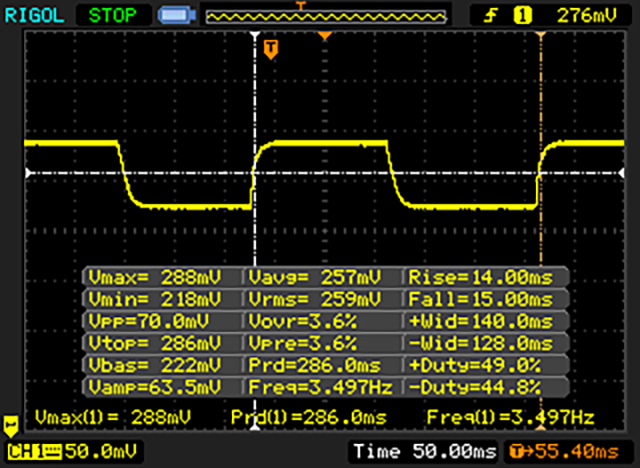Click the -Duty=44.8% measurement cell
Image resolution: width=640 pixels, height=468 pixels.
(486, 387)
